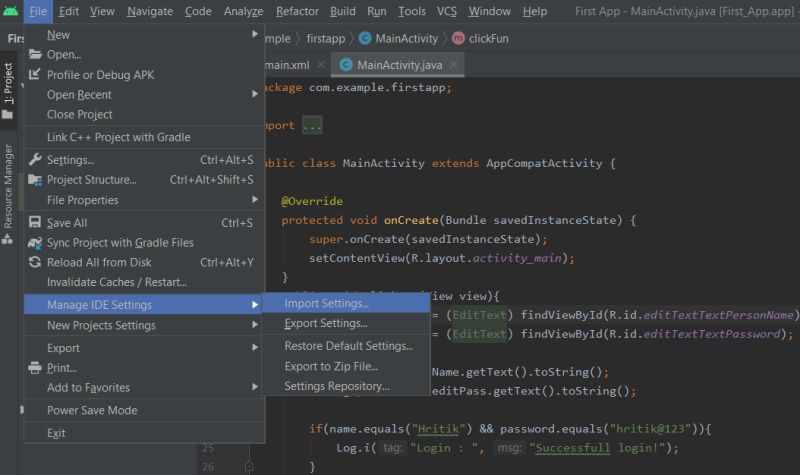Open Settings Repository option
Image resolution: width=800 pixels, height=475 pixels.
pos(346,386)
